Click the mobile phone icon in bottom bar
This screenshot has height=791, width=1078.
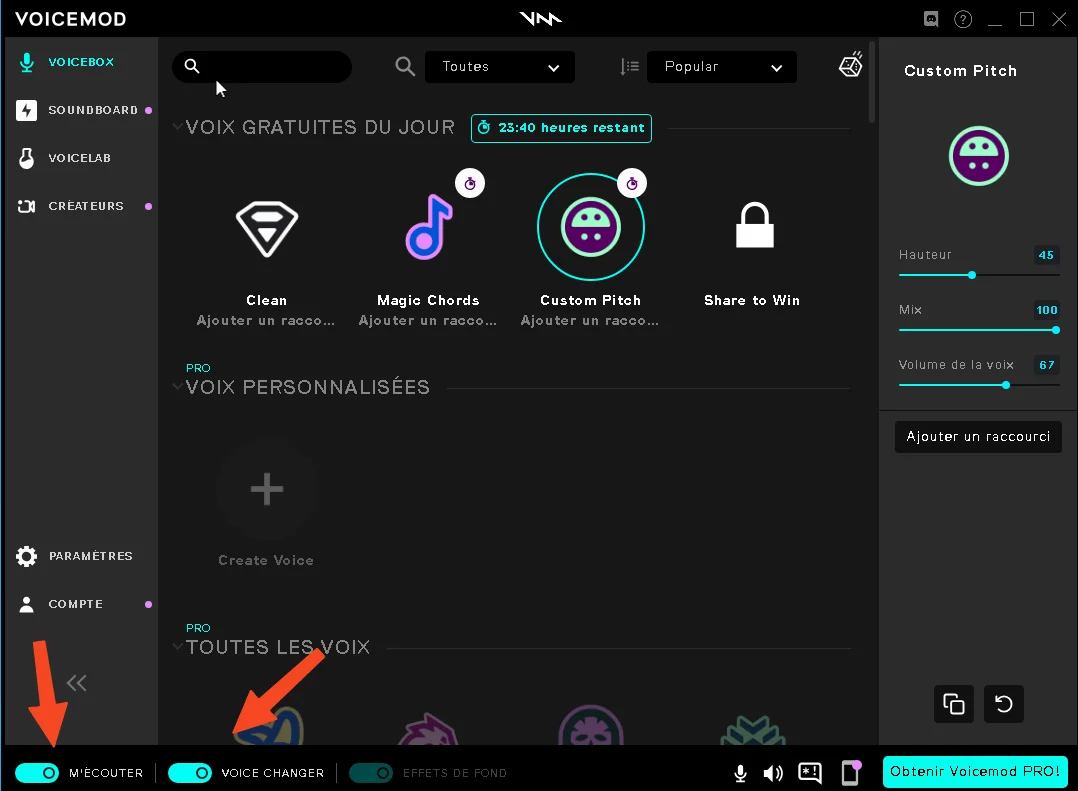[851, 772]
